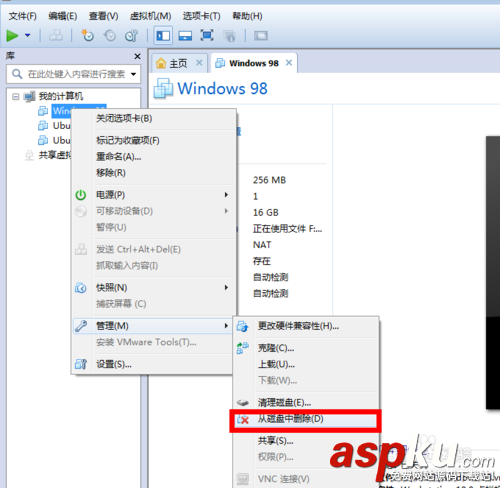The width and height of the screenshot is (500, 488).
Task: Open the 帮助(H) menu
Action: tap(247, 16)
